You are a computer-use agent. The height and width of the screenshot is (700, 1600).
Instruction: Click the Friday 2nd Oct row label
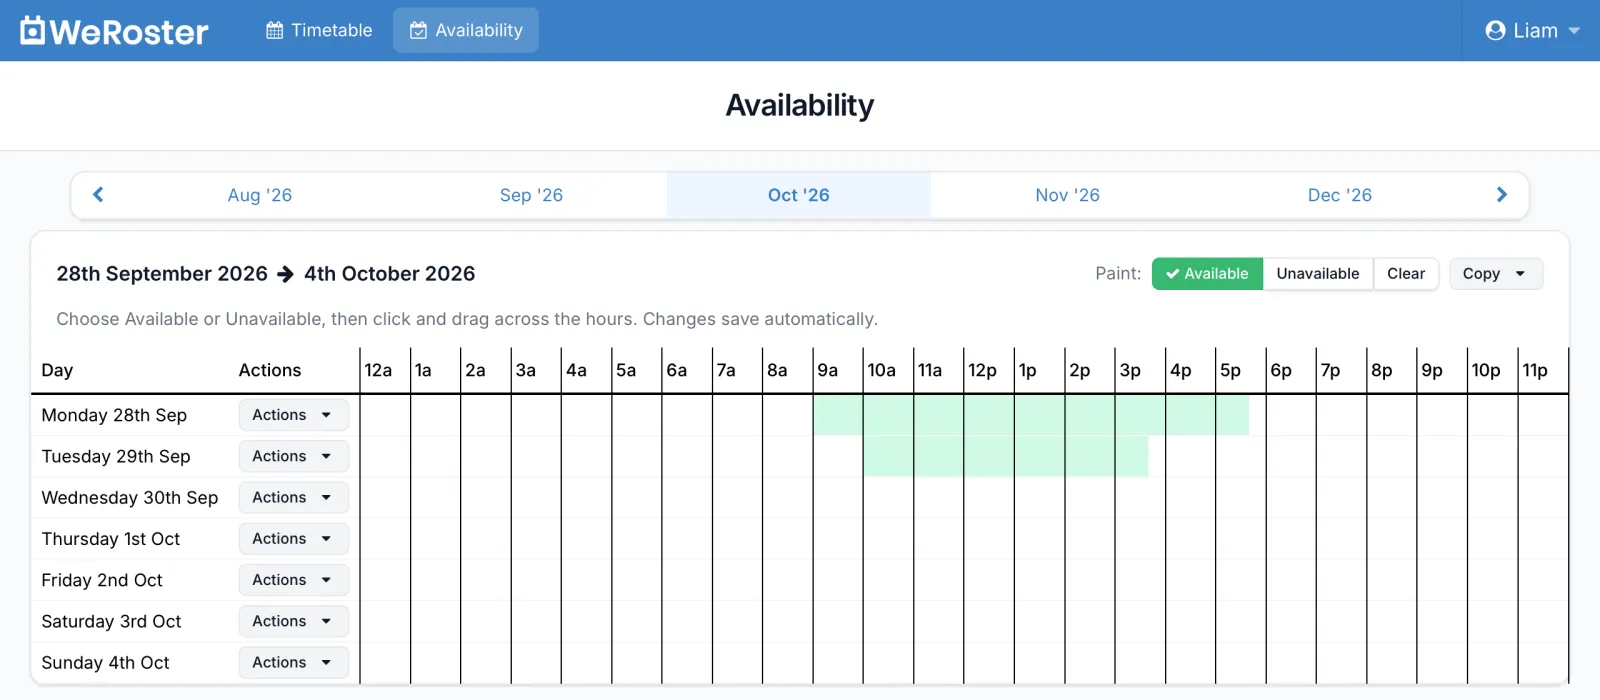click(x=102, y=580)
